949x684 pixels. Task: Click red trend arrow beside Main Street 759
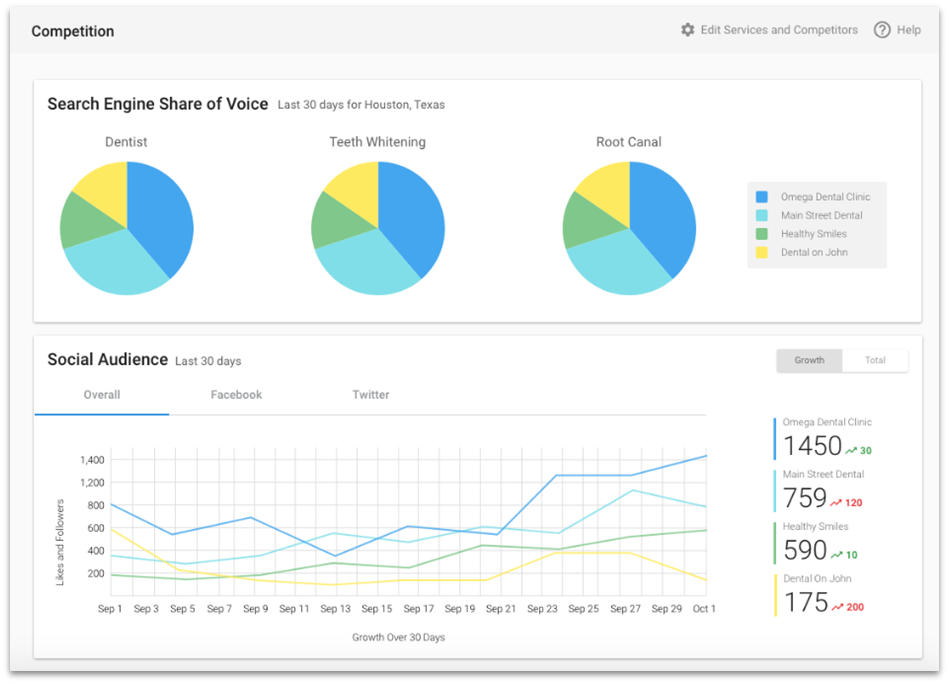coord(837,503)
